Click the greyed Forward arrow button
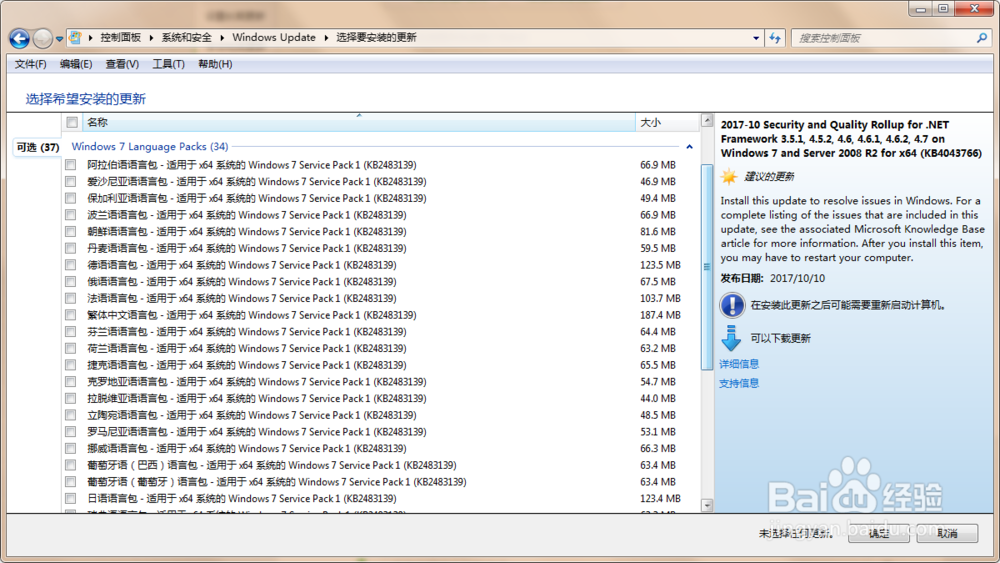The width and height of the screenshot is (1000, 563). coord(42,39)
